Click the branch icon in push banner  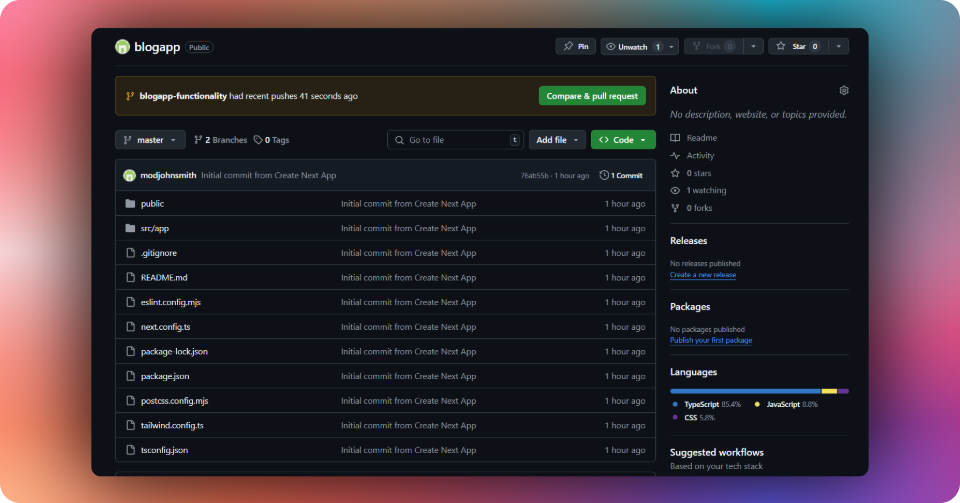[130, 96]
